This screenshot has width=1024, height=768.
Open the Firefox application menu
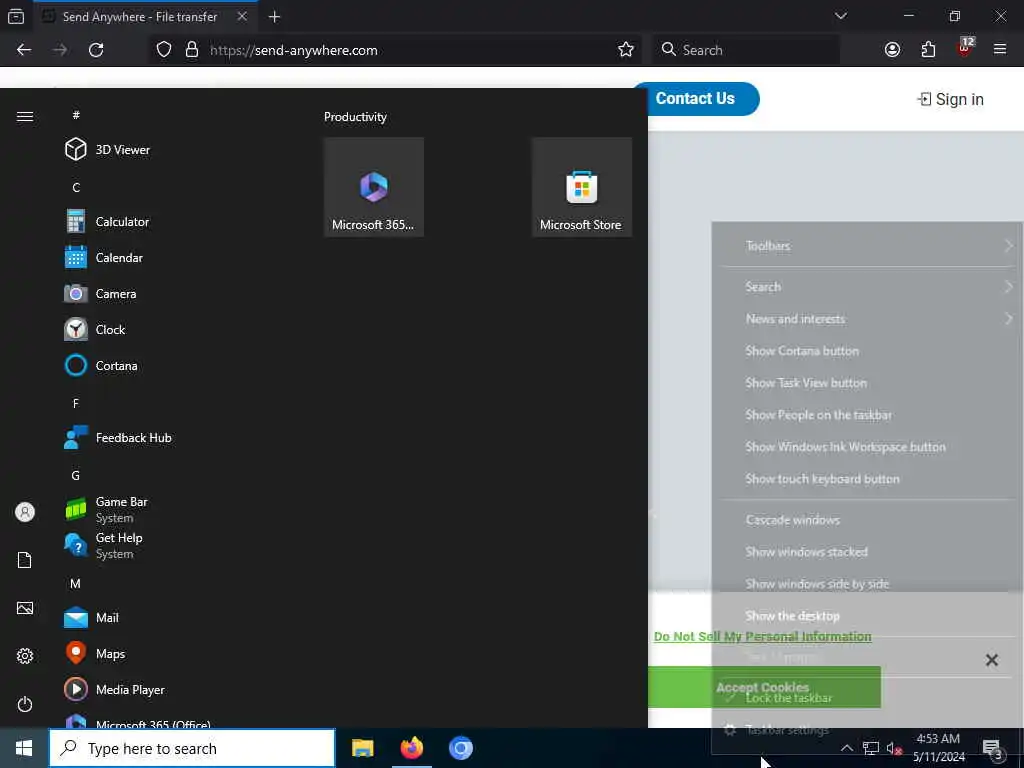pyautogui.click(x=999, y=50)
